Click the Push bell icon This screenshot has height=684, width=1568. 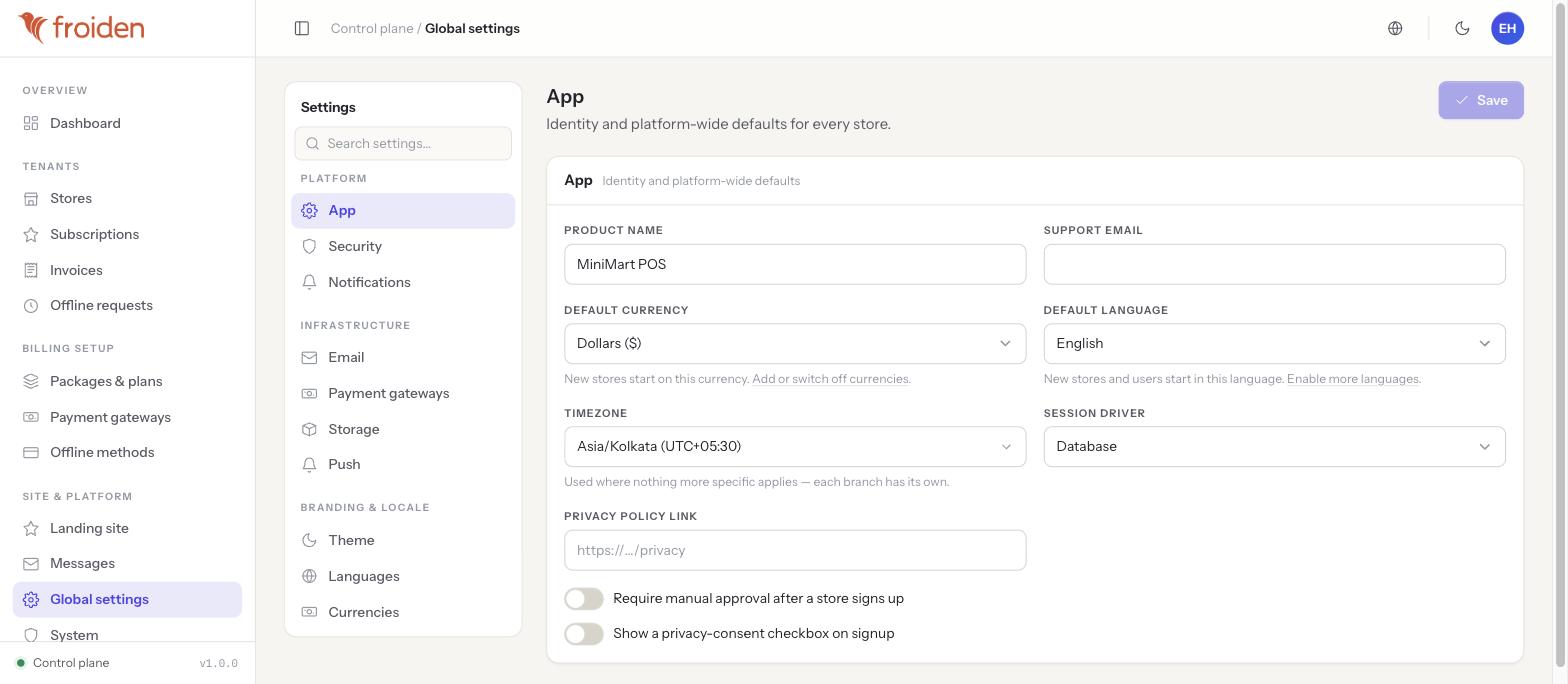coord(309,464)
